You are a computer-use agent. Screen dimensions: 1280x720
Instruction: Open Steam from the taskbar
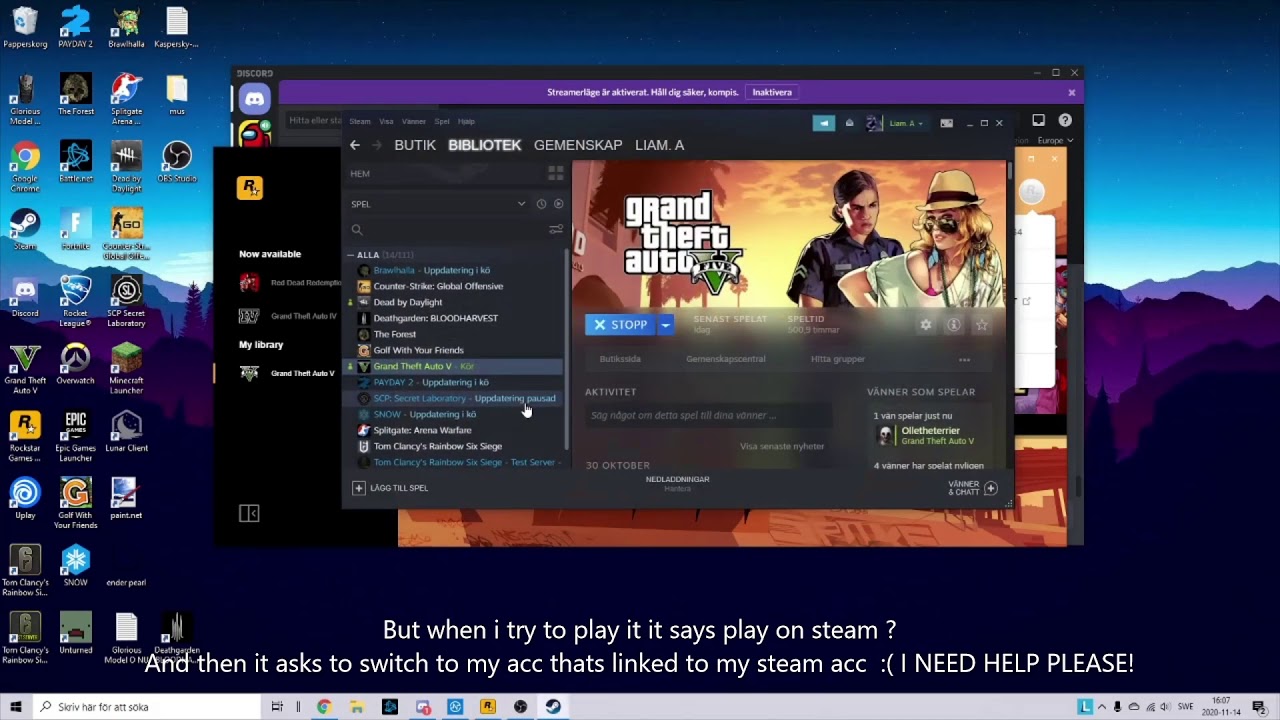553,707
